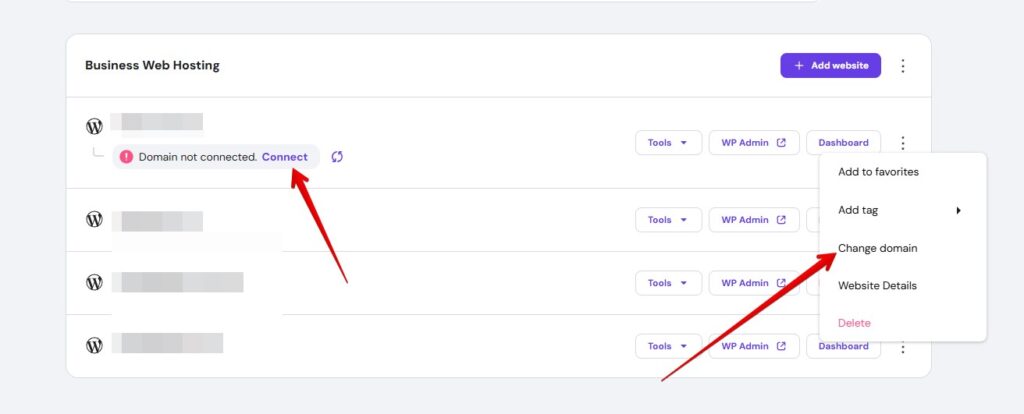1024x414 pixels.
Task: Open the Business Web Hosting kebab menu
Action: [903, 65]
